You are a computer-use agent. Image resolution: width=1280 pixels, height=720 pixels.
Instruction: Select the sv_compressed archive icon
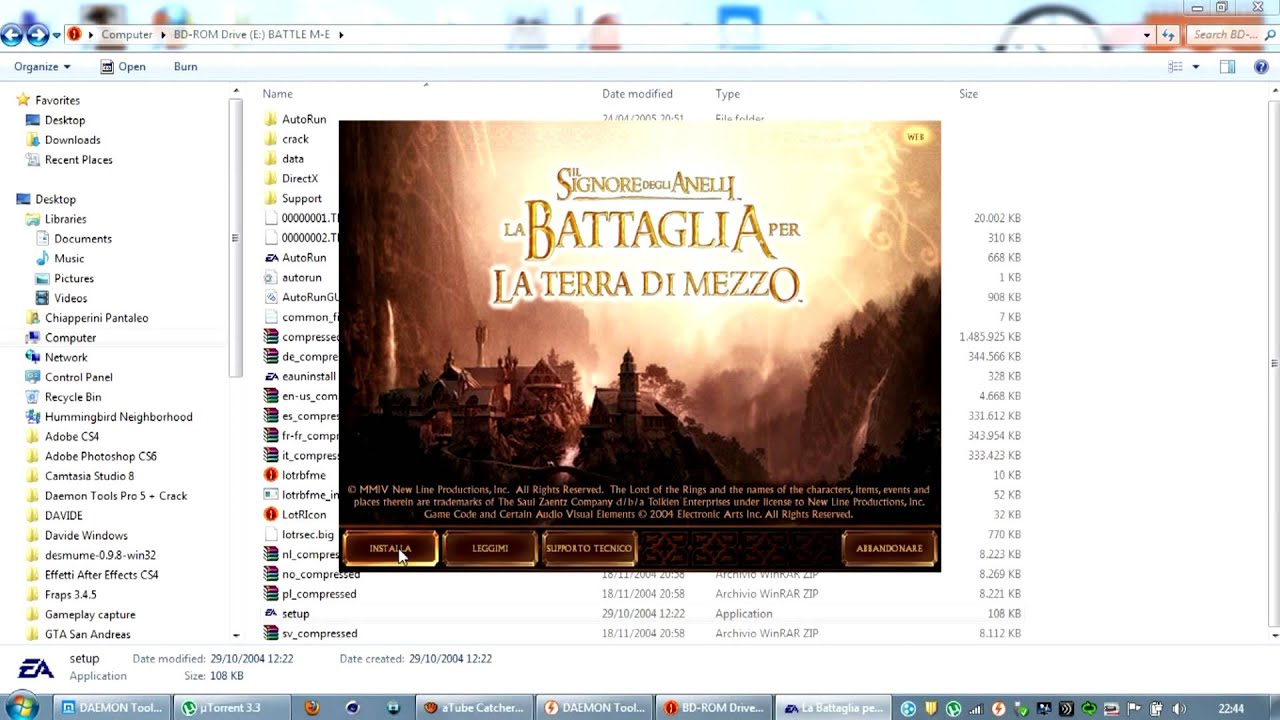pyautogui.click(x=270, y=634)
